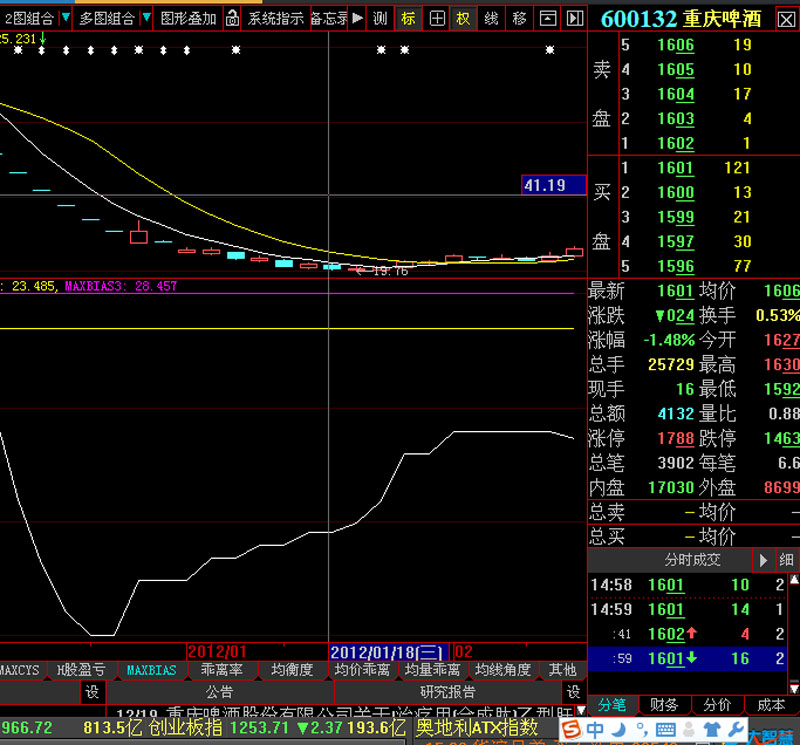Close the 600132 quote panel
Viewport: 800px width, 745px height.
[786, 20]
